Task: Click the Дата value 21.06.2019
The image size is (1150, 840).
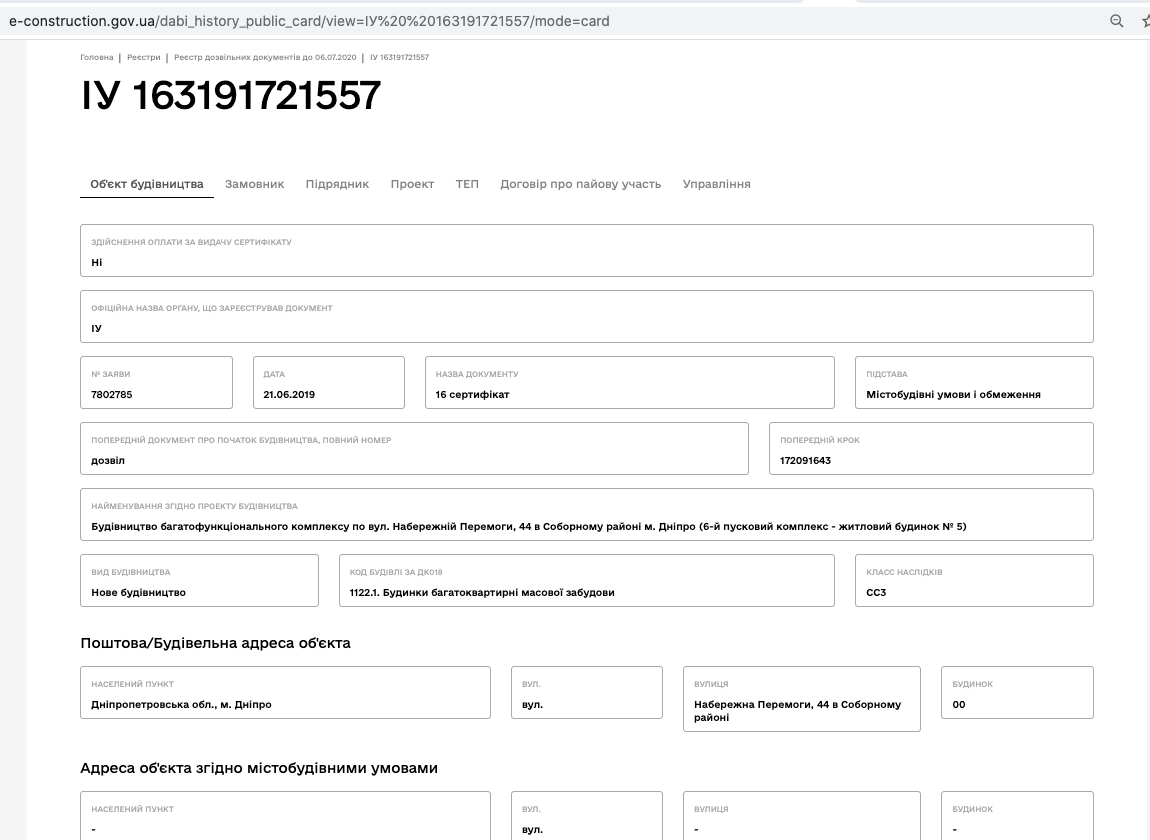Action: pos(289,395)
